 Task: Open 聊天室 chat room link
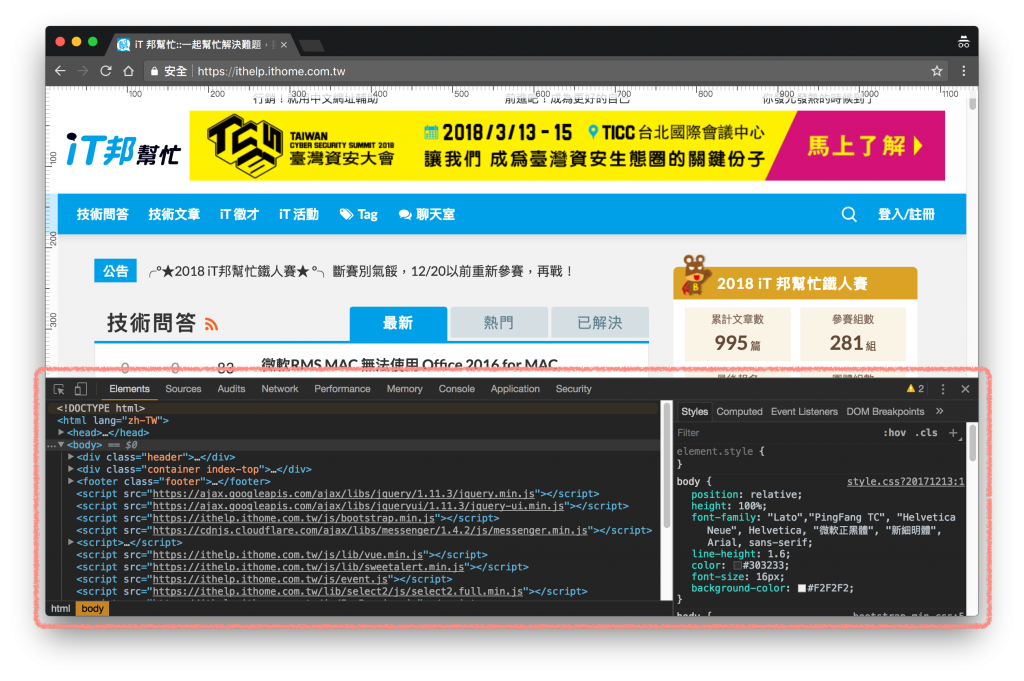click(427, 214)
